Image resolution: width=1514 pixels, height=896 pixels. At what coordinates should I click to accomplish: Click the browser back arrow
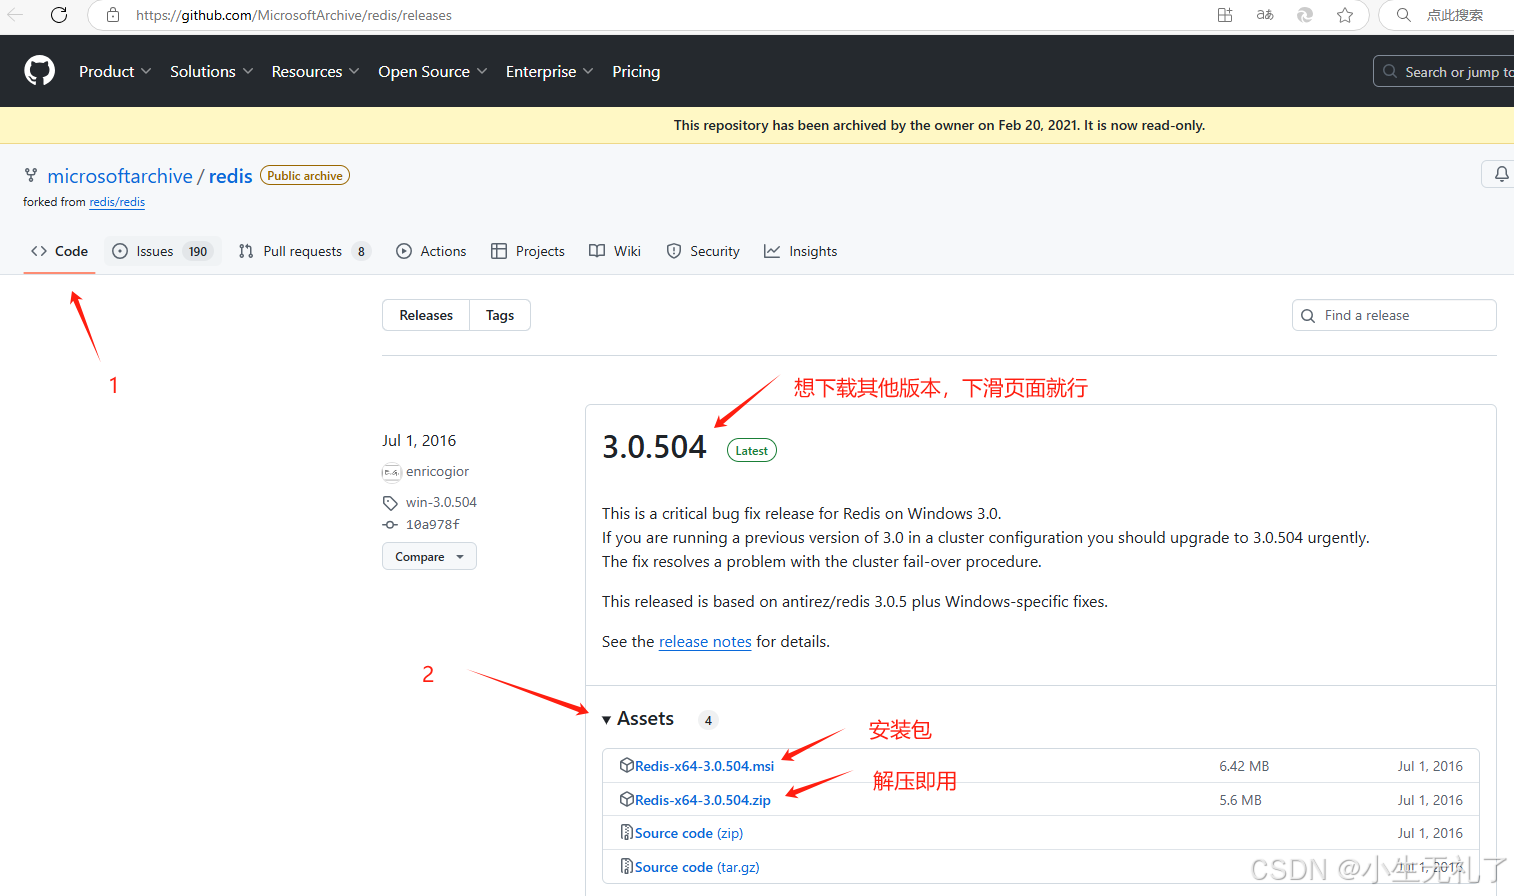tap(15, 15)
